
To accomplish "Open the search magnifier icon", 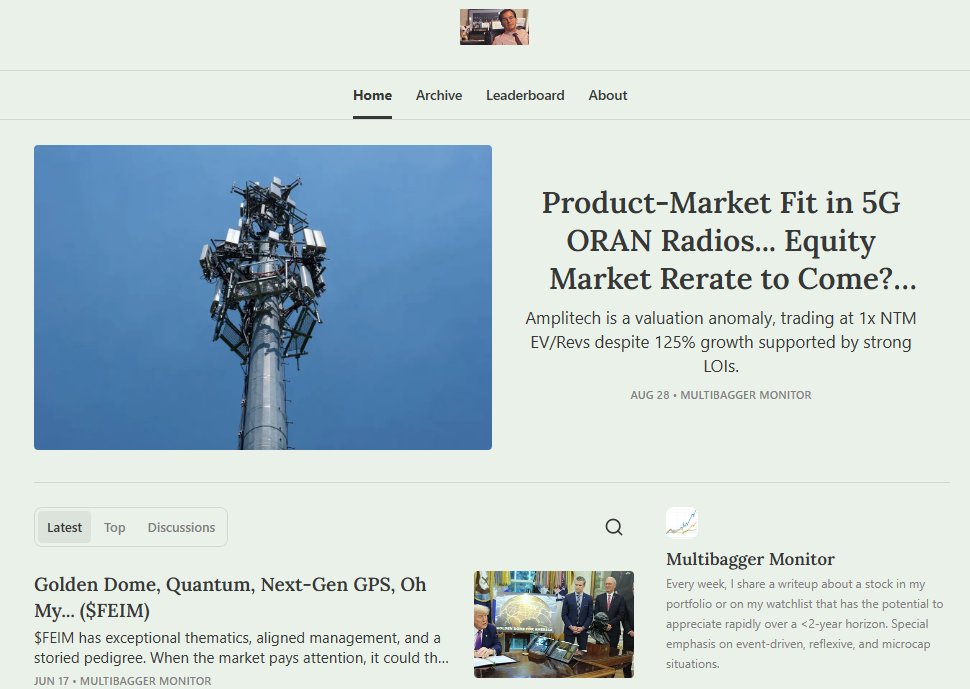I will click(614, 527).
